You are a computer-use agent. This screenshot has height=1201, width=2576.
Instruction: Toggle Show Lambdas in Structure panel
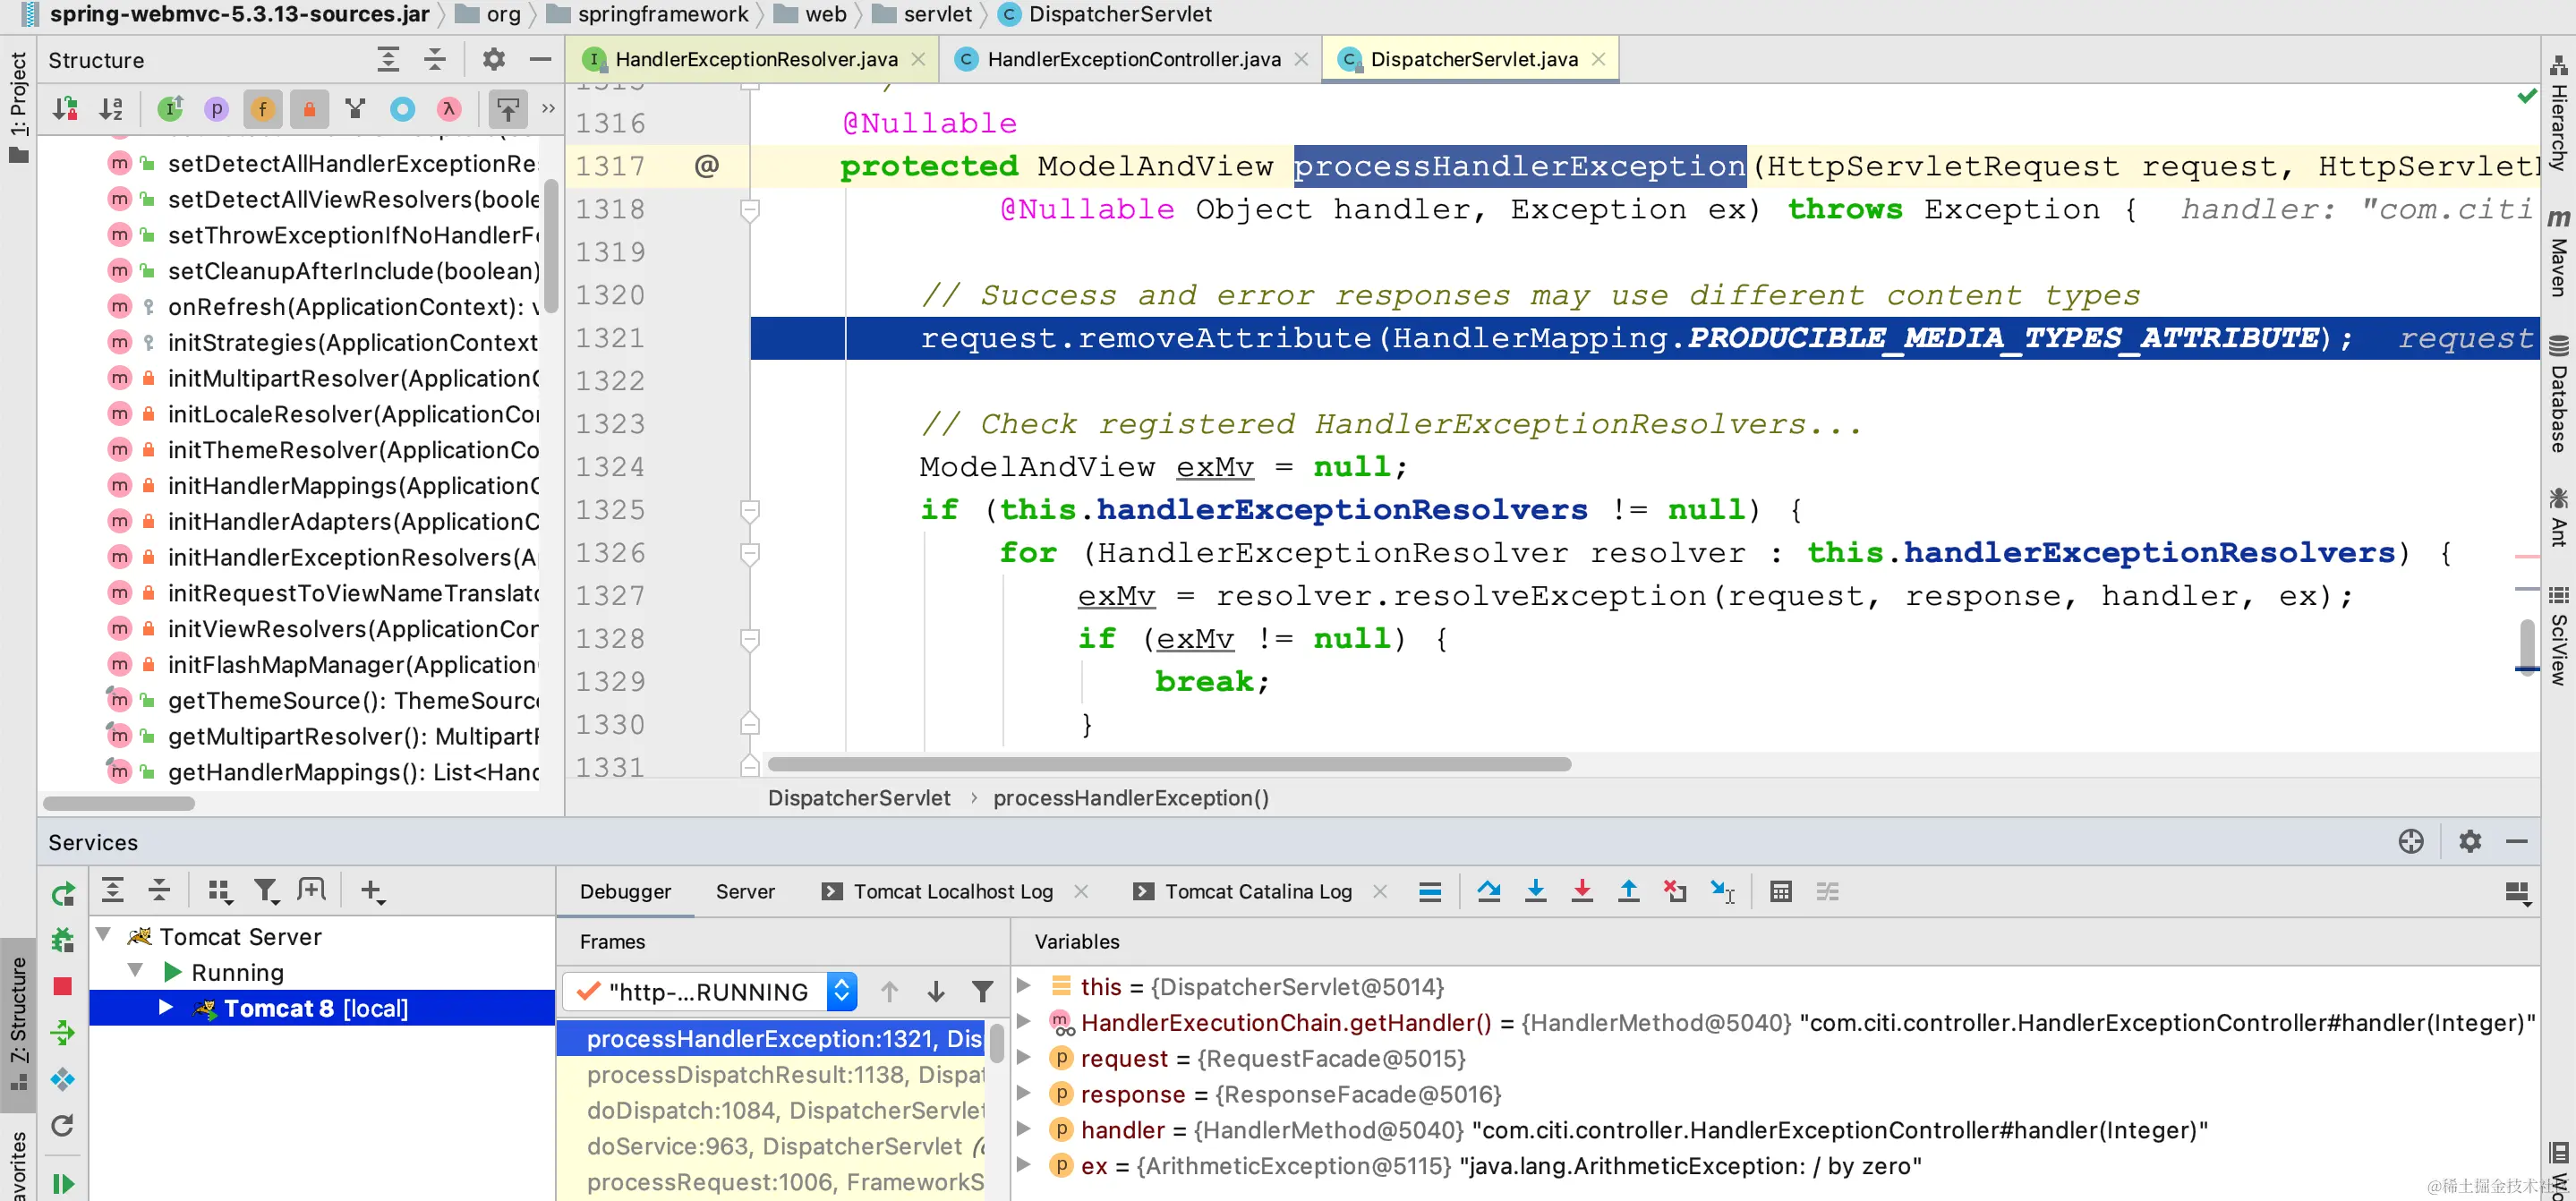point(449,108)
